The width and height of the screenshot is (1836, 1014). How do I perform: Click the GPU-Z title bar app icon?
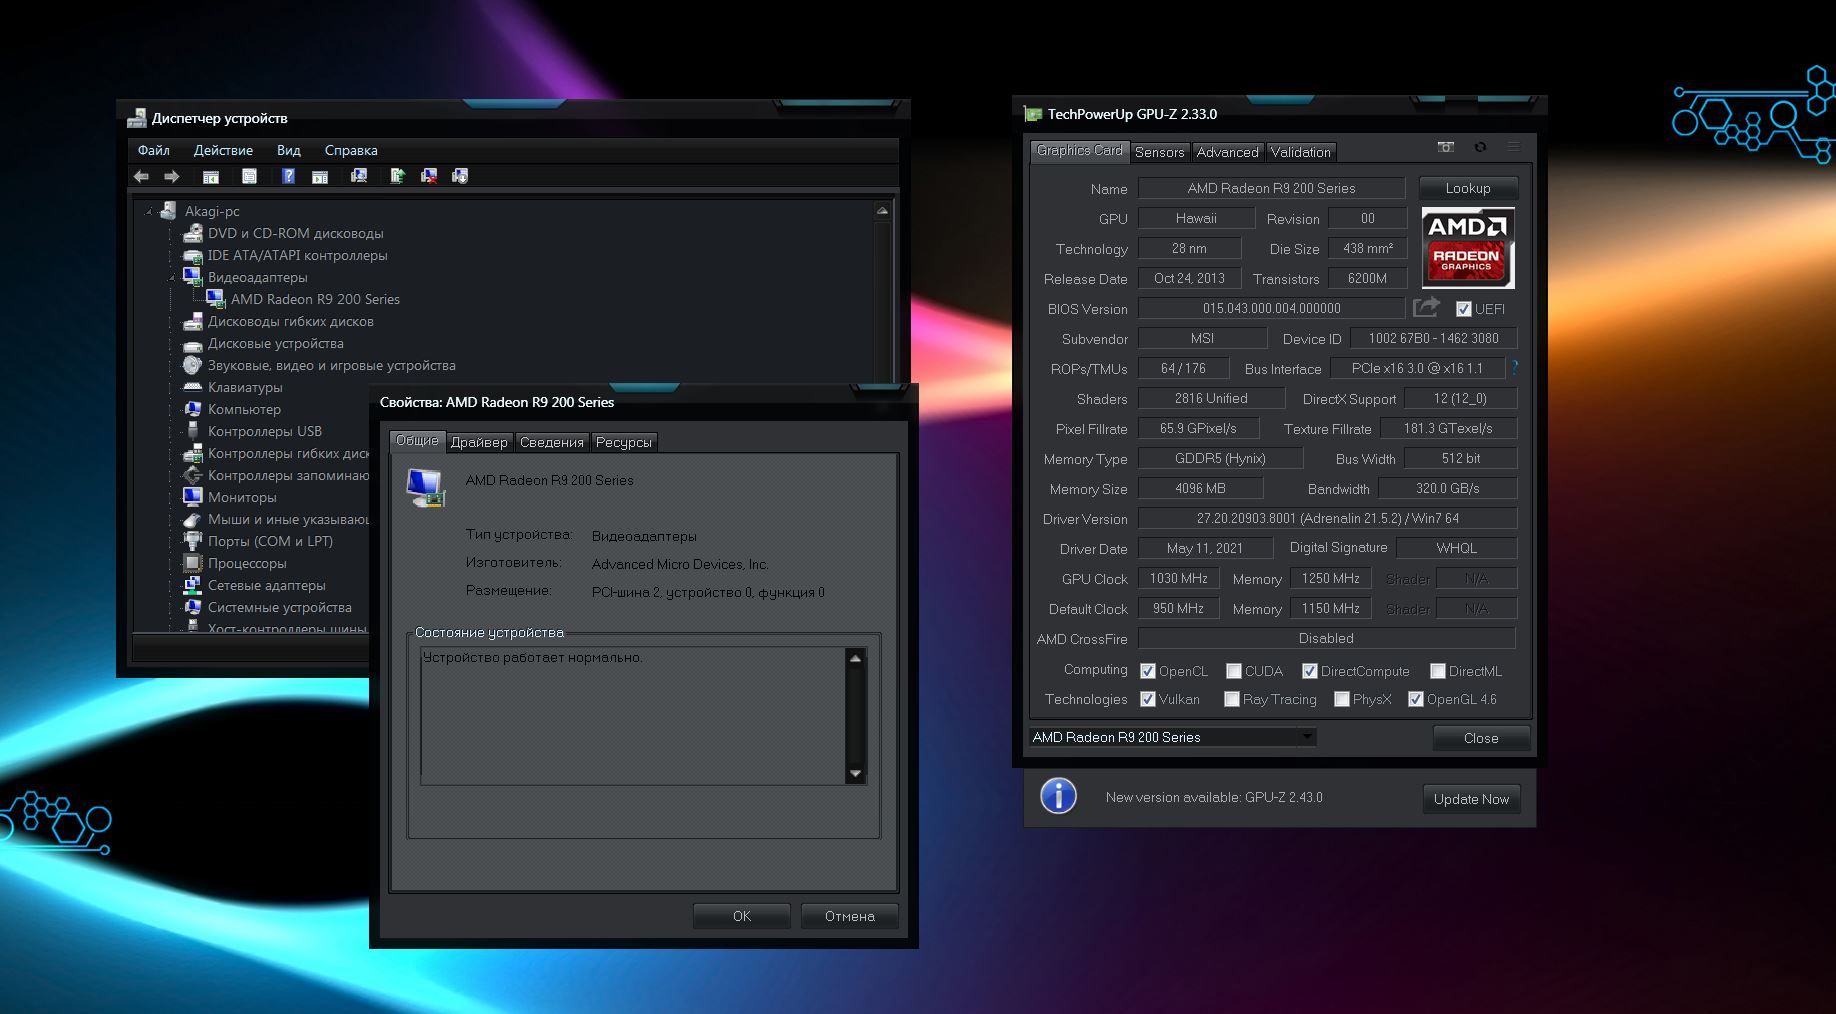(1033, 114)
